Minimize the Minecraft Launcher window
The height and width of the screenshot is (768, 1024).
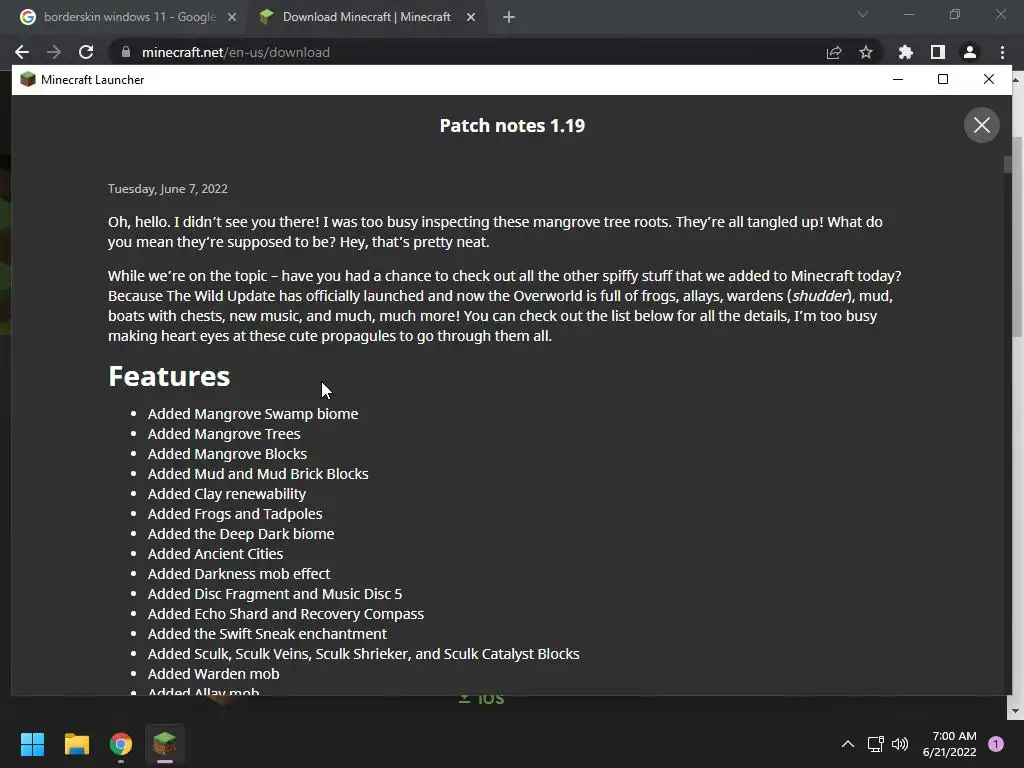tap(898, 79)
